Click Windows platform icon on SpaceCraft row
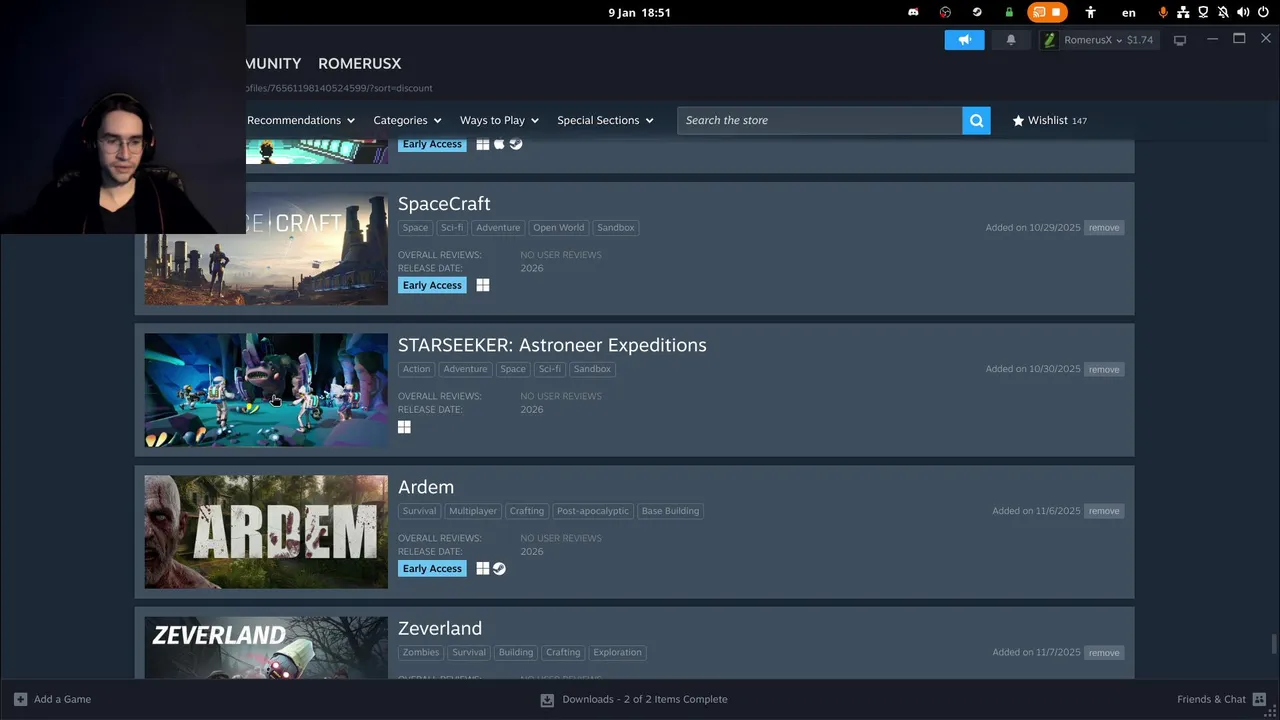This screenshot has height=720, width=1280. tap(483, 285)
